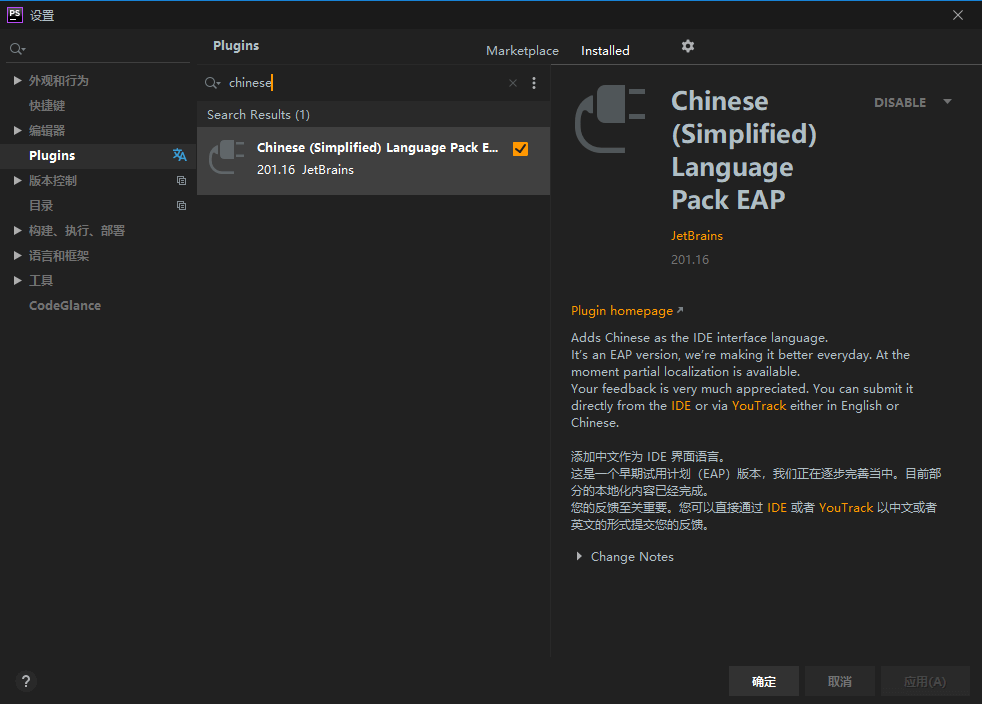The width and height of the screenshot is (982, 704).
Task: Click the large plugin icon in details pane
Action: click(x=611, y=119)
